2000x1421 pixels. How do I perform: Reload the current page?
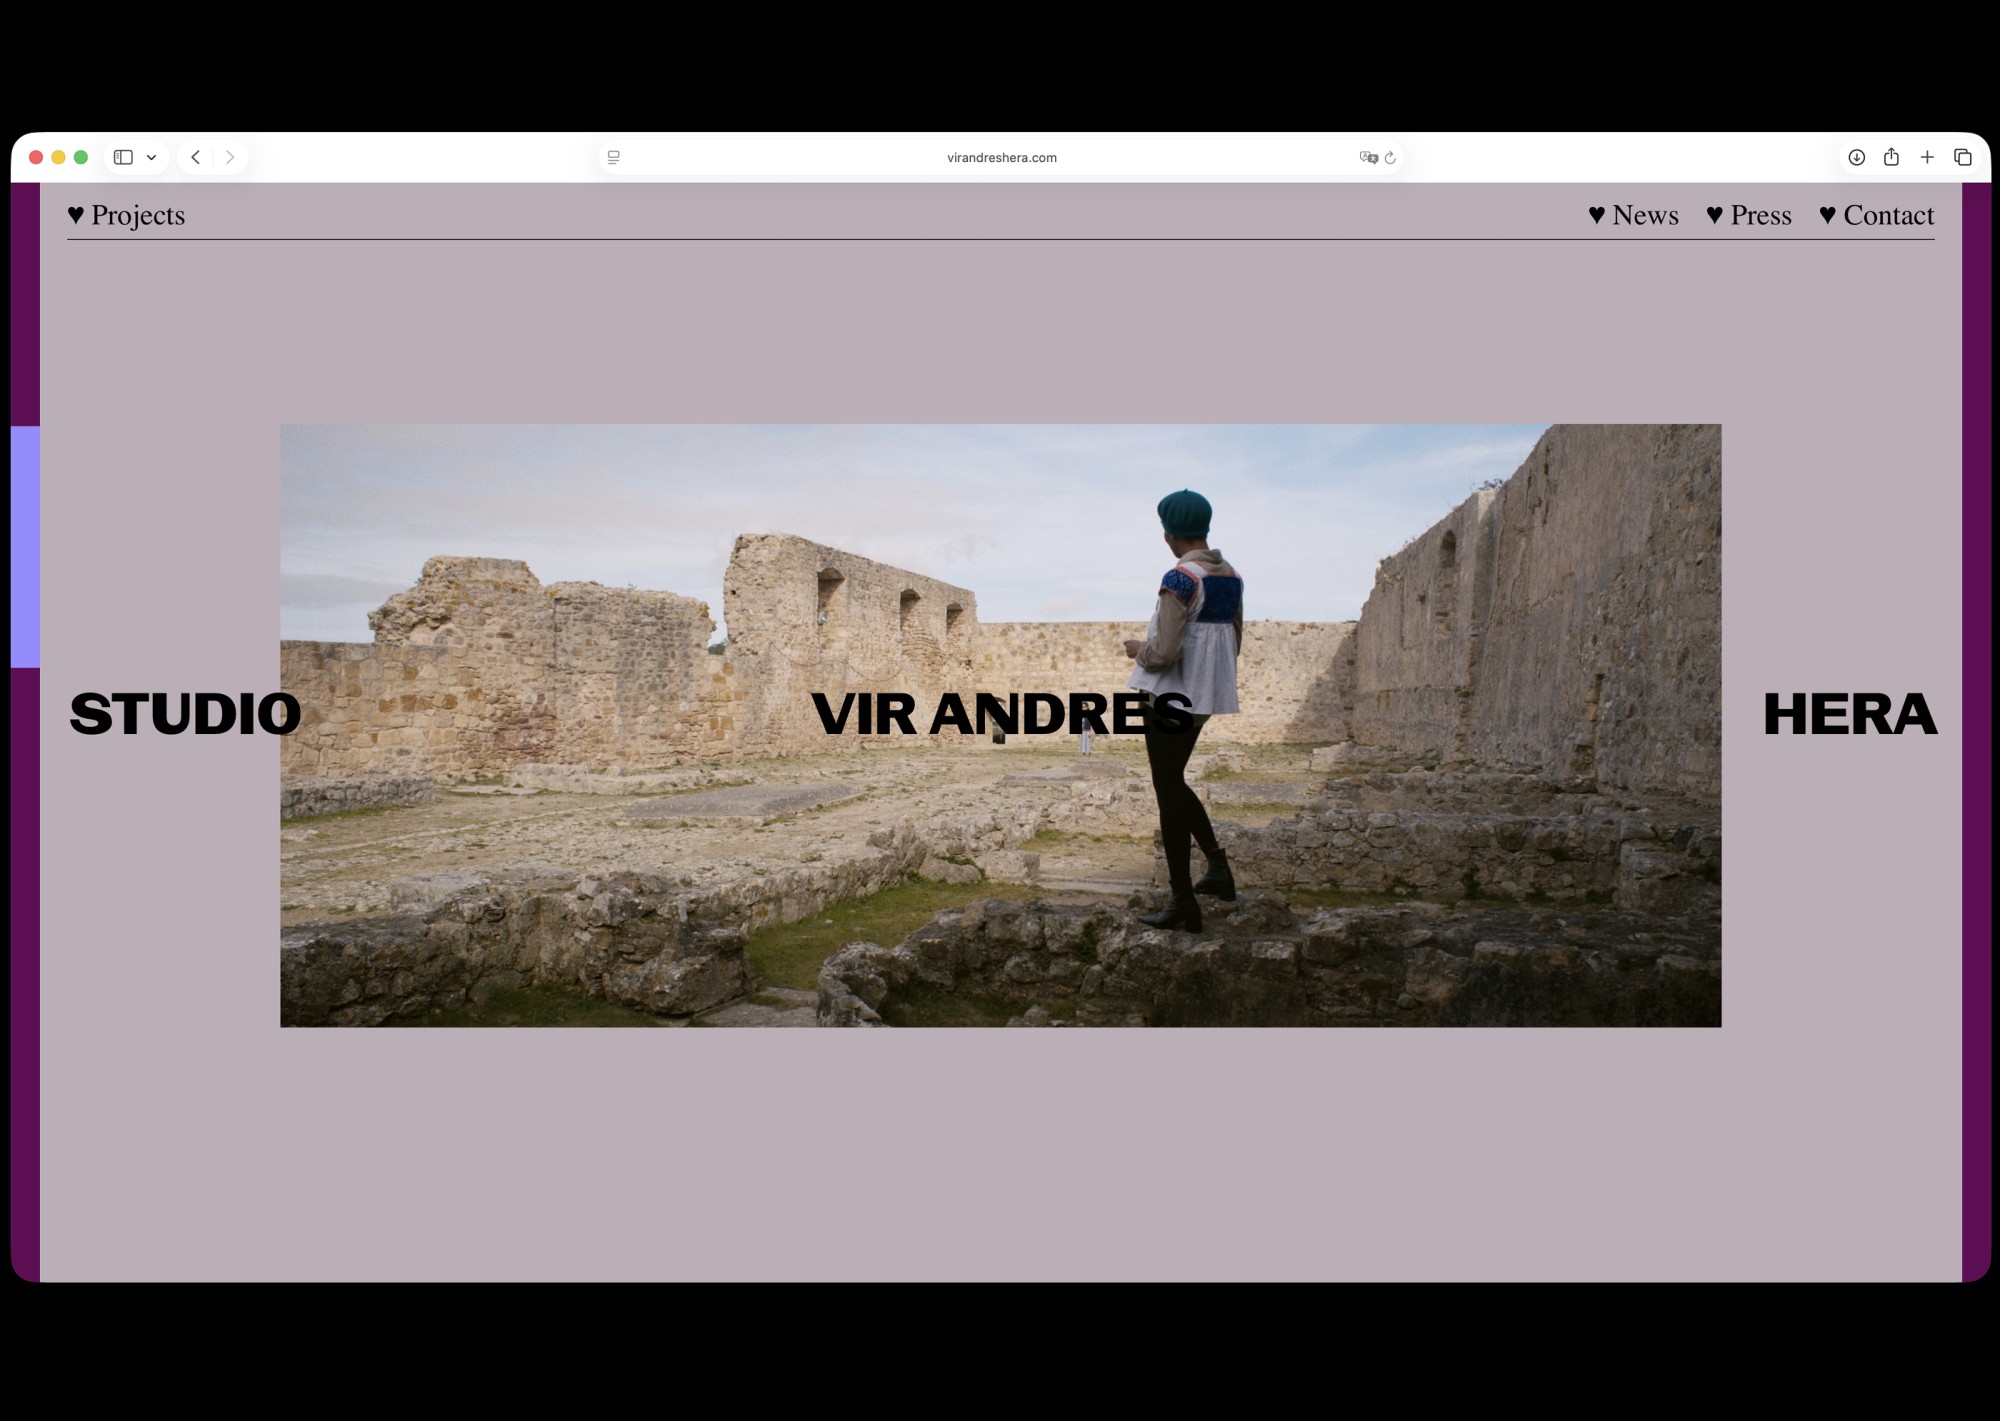(x=1390, y=157)
